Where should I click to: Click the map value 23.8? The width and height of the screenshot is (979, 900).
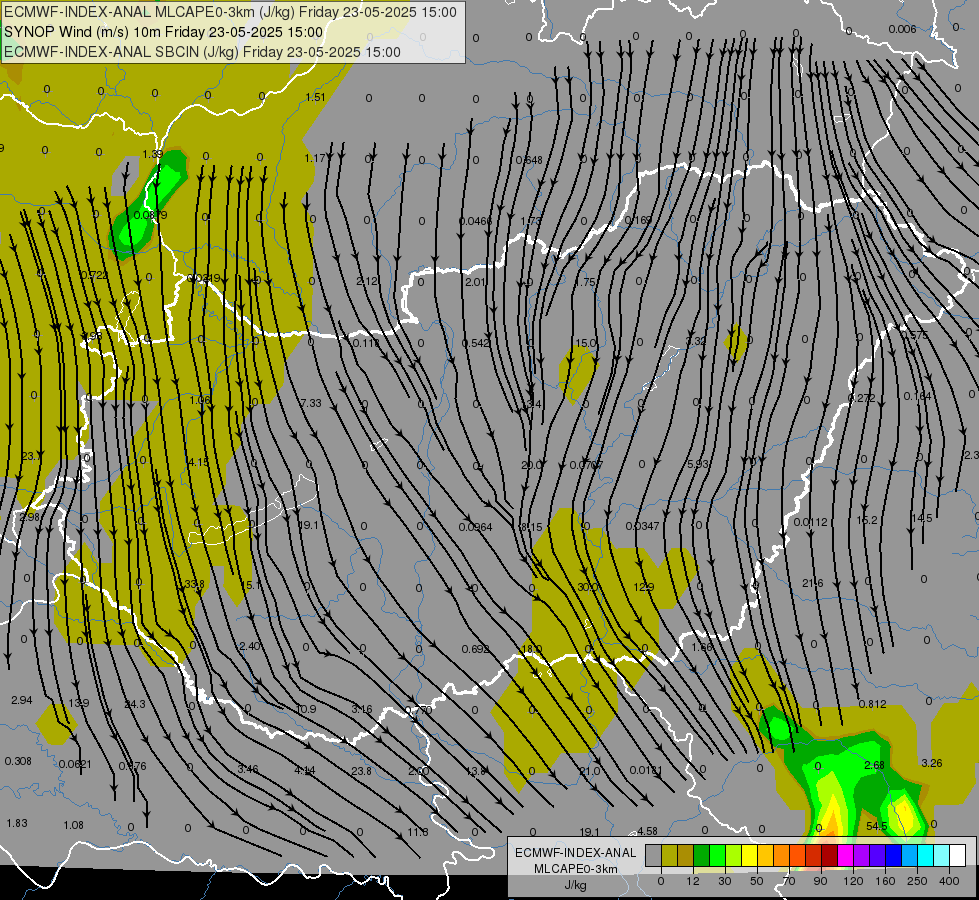coord(362,771)
